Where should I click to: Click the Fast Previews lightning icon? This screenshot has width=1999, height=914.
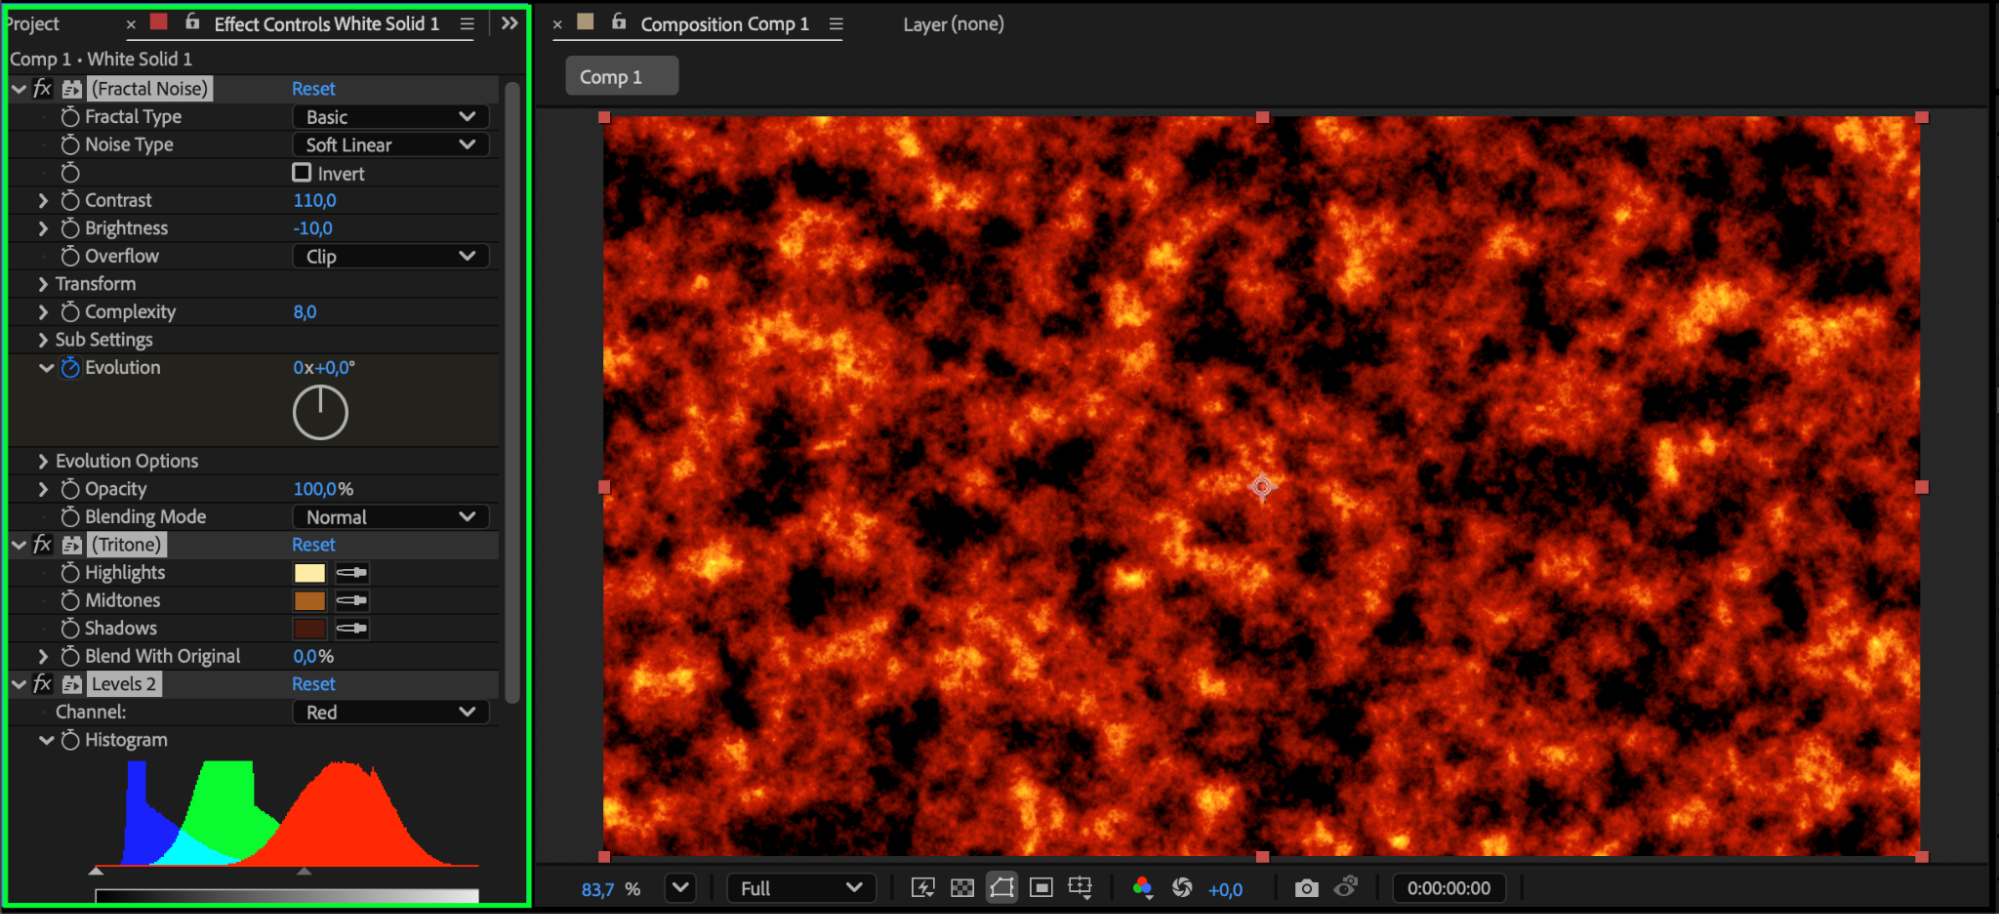pyautogui.click(x=922, y=888)
